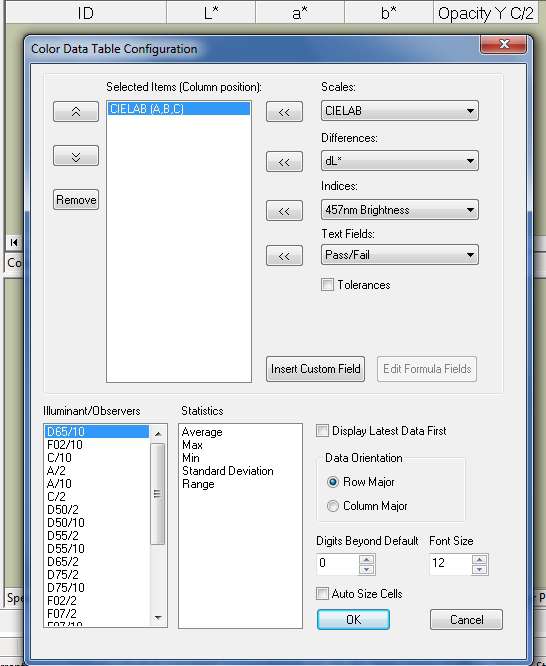The image size is (546, 666).
Task: Select Row Major data orientation
Action: point(333,482)
